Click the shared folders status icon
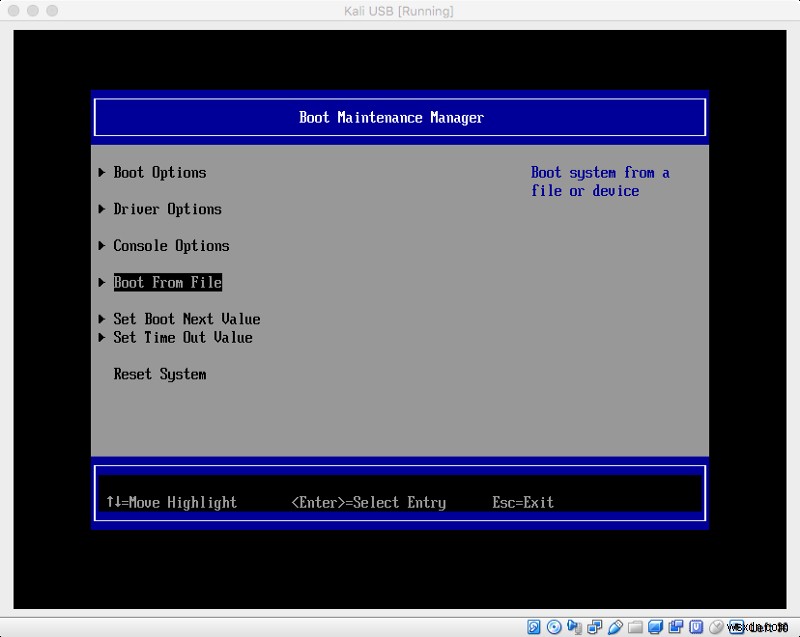 (635, 627)
